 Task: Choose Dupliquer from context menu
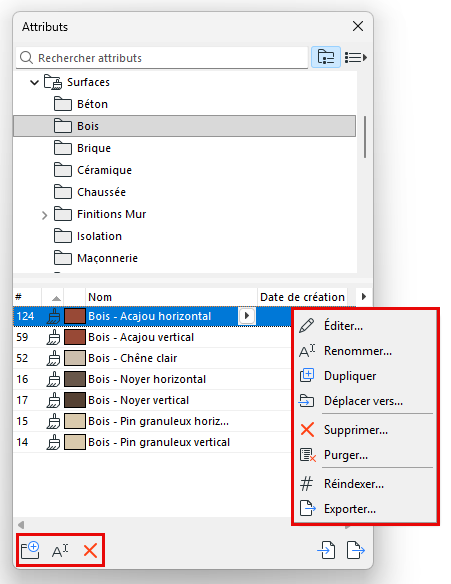pyautogui.click(x=365, y=376)
